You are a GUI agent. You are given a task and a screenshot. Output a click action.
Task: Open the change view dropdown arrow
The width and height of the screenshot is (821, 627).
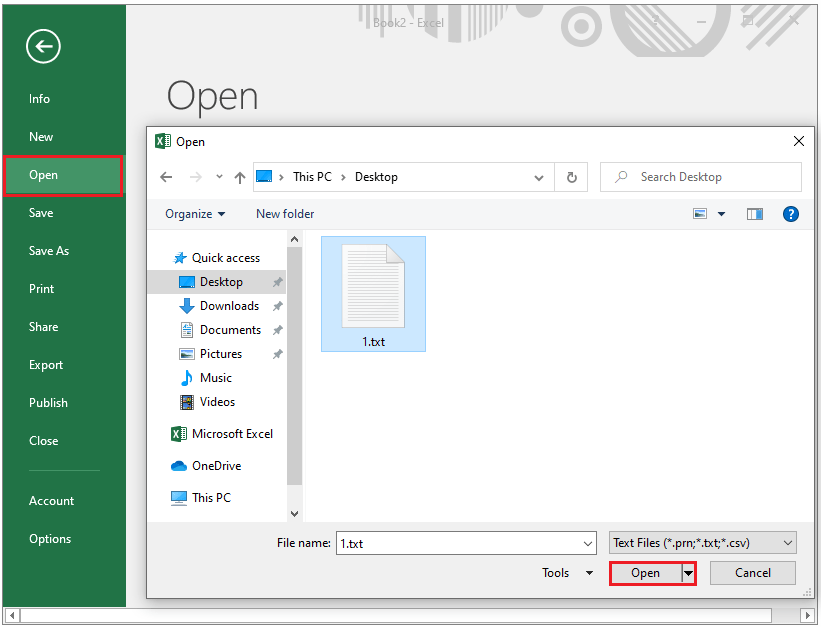[x=722, y=214]
